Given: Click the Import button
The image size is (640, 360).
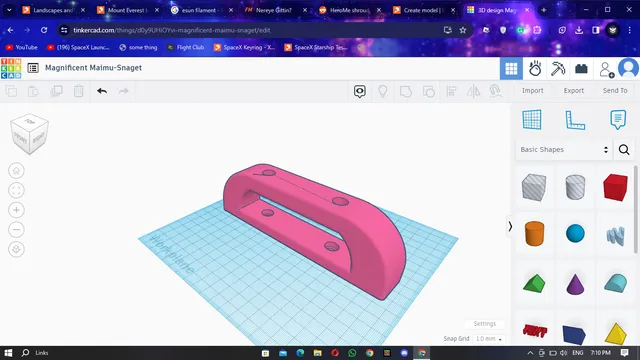Looking at the screenshot, I should point(532,91).
